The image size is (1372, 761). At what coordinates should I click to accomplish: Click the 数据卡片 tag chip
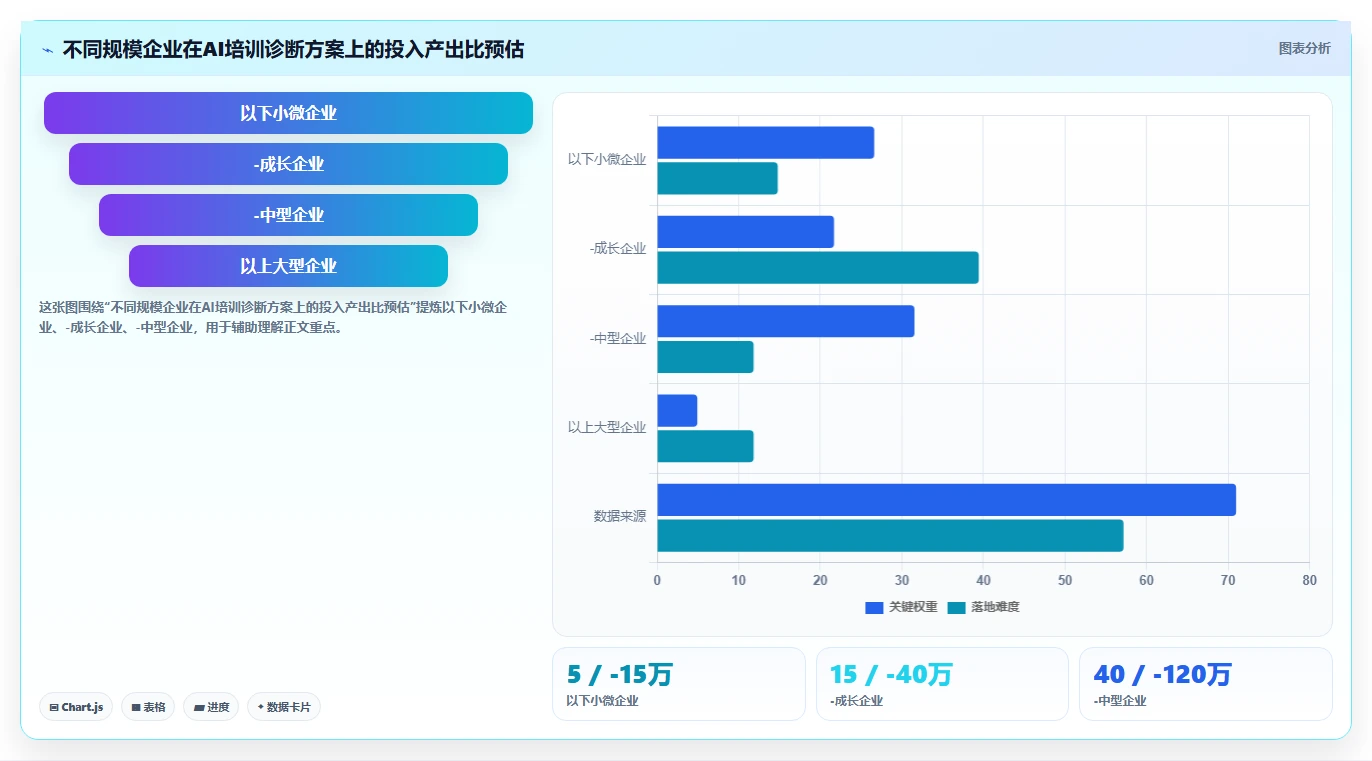point(284,707)
